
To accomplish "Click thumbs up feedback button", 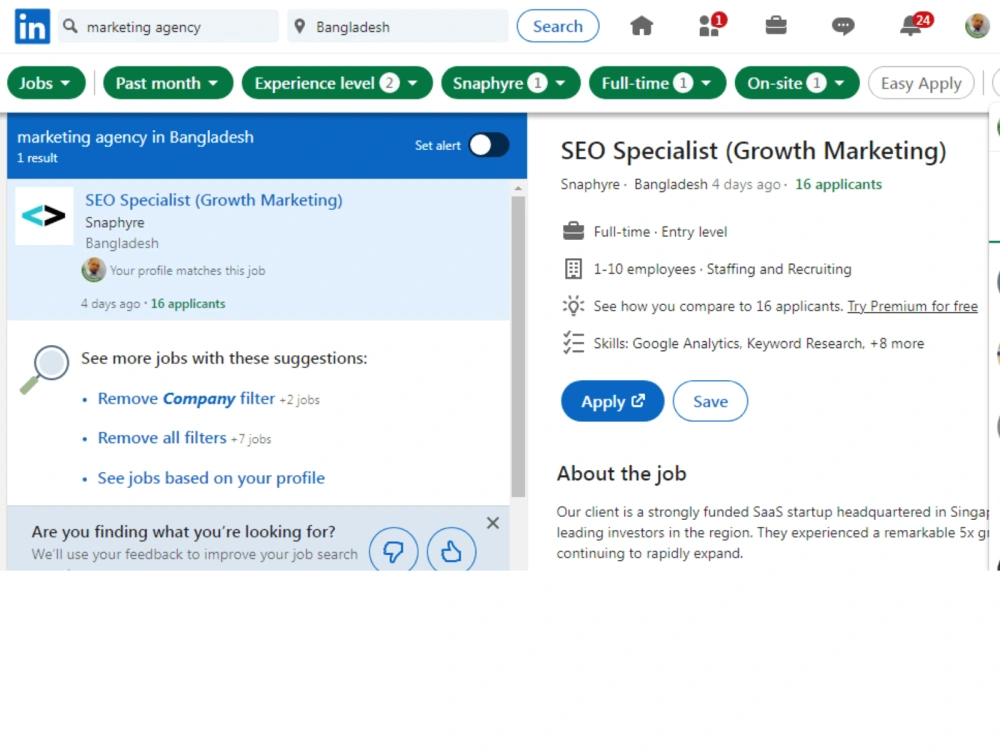I will click(x=451, y=551).
